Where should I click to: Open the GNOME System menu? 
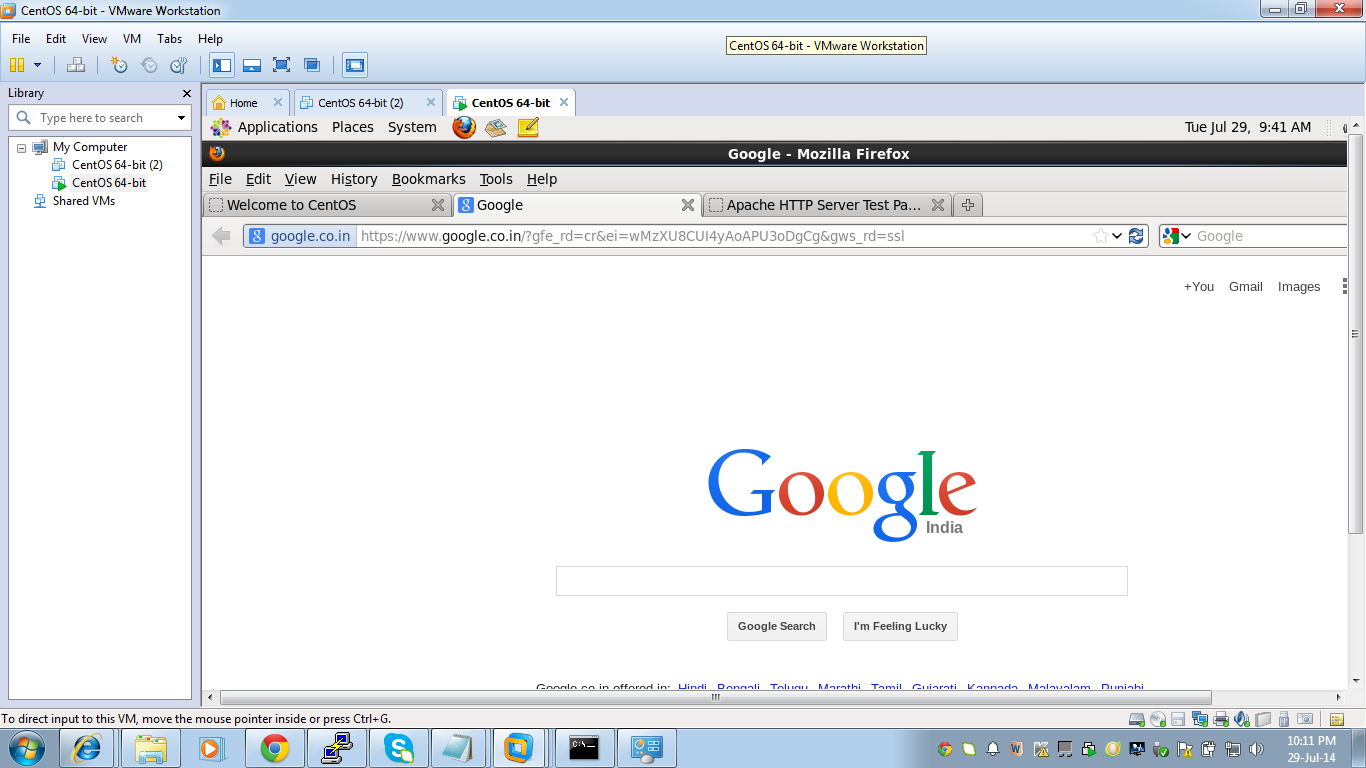pos(412,127)
